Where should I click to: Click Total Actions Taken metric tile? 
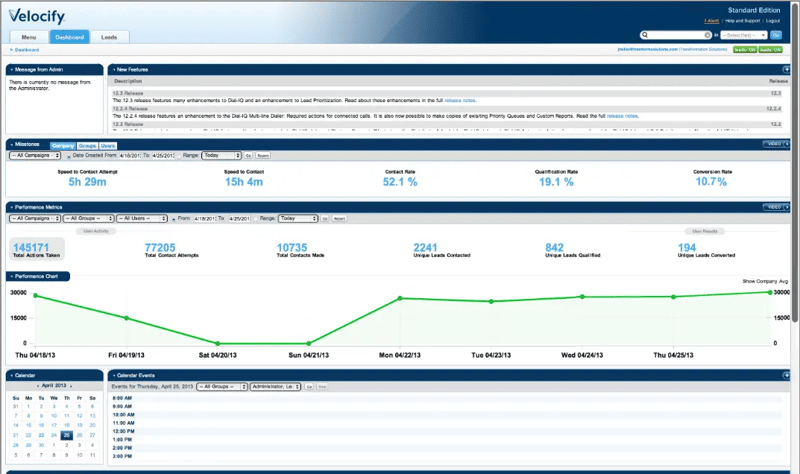36,248
